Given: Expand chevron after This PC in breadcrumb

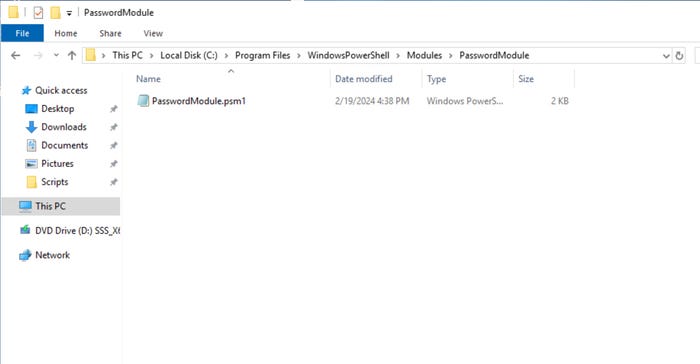Looking at the screenshot, I should pyautogui.click(x=151, y=56).
